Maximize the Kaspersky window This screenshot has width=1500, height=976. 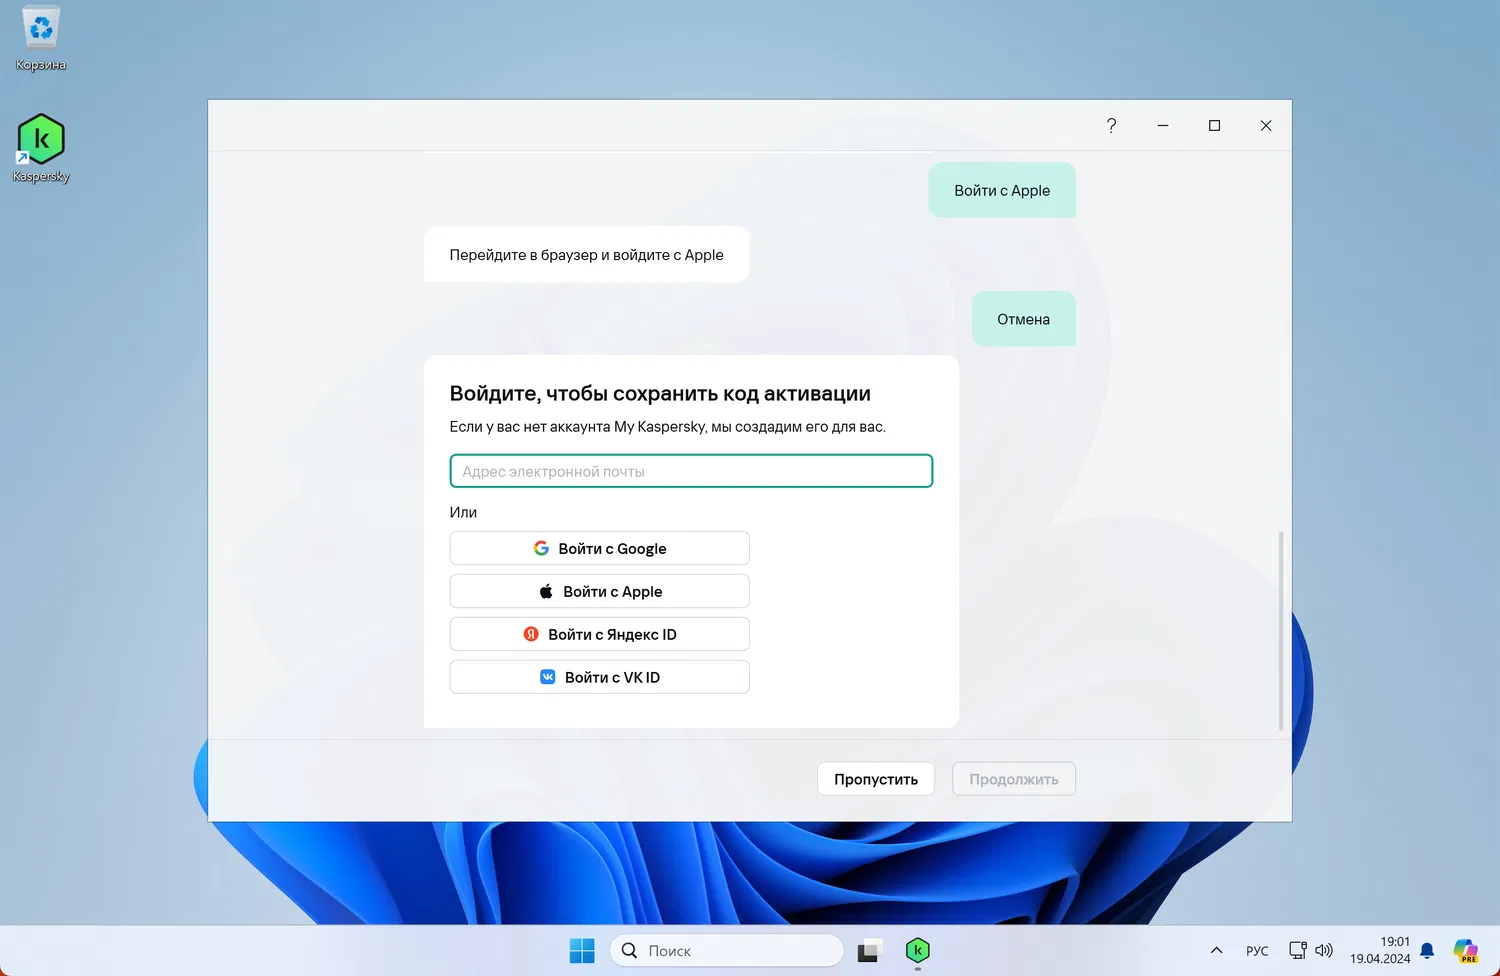point(1214,125)
